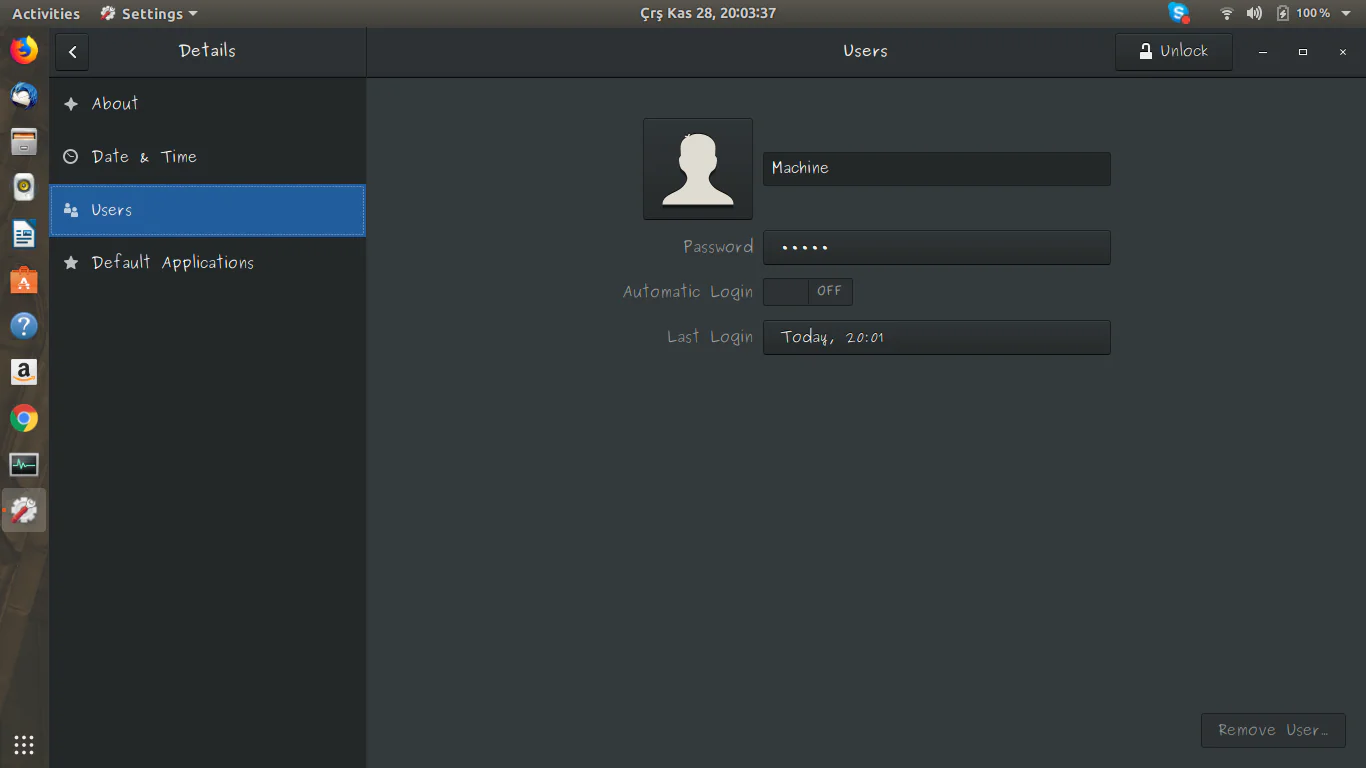Open the Files manager dock icon
Image resolution: width=1366 pixels, height=768 pixels.
[24, 142]
